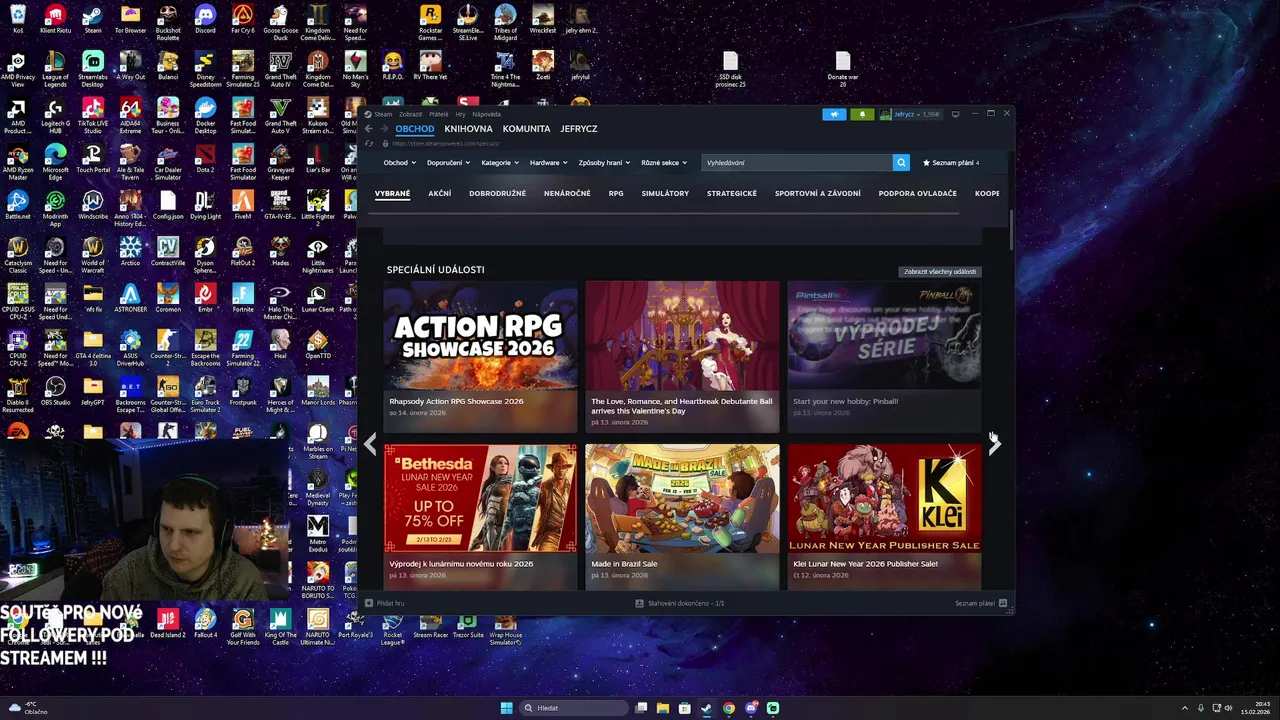The image size is (1280, 720).
Task: Switch to the KOMUNITA section
Action: point(526,129)
